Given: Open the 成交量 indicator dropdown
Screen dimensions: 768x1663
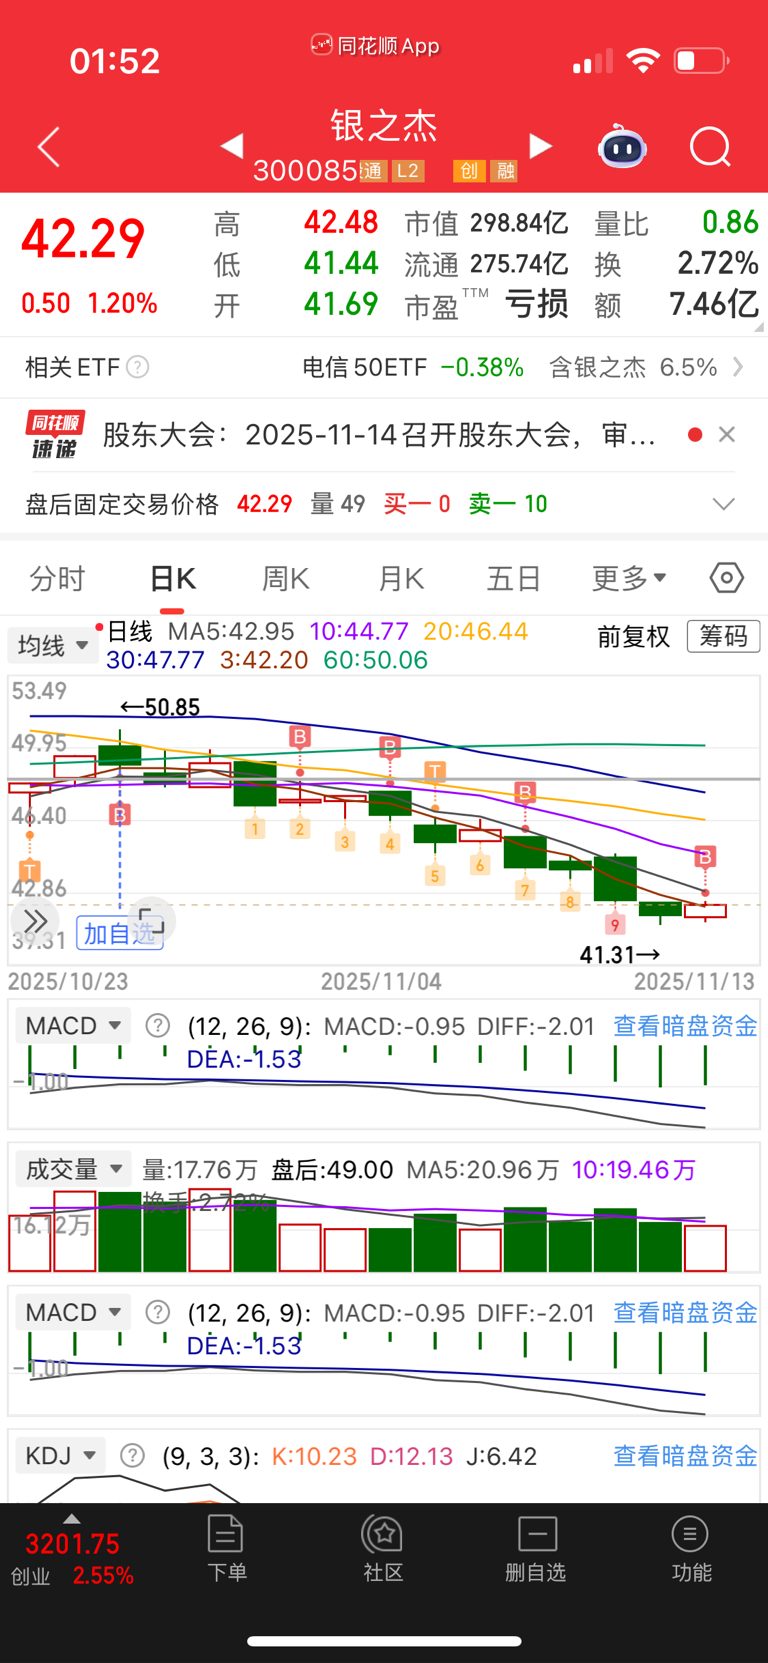Looking at the screenshot, I should click(73, 1169).
